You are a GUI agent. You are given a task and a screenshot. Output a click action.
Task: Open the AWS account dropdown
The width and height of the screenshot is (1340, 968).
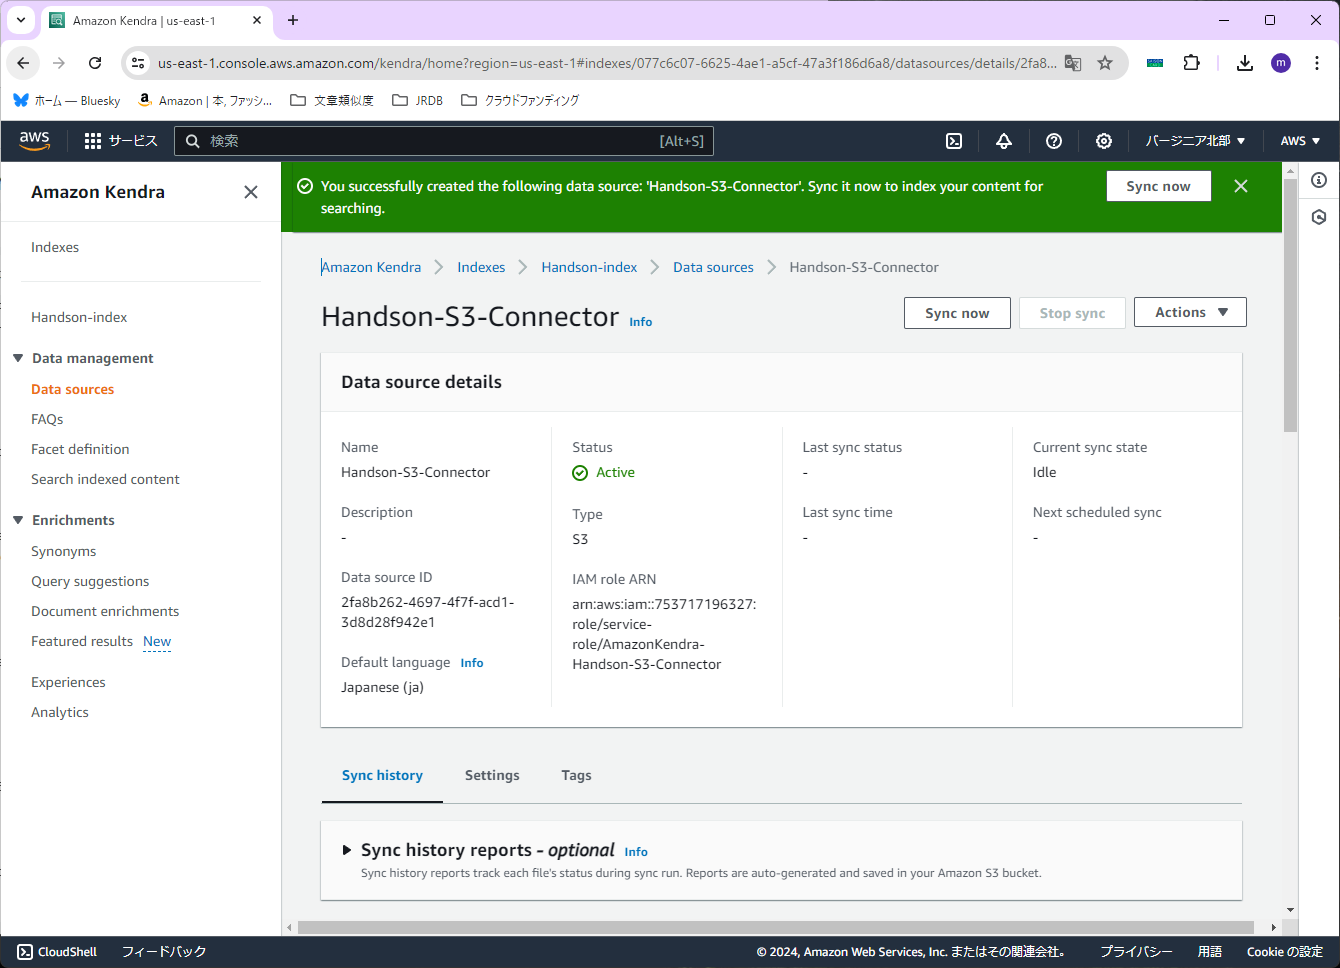pos(1300,141)
